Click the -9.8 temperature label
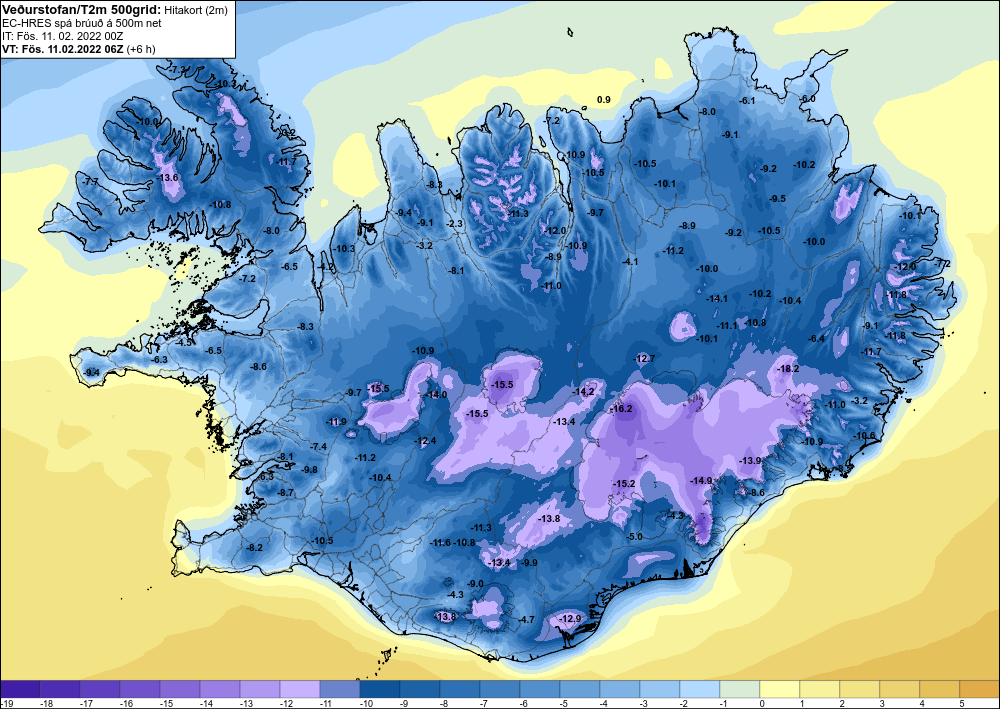The width and height of the screenshot is (1000, 709). [x=310, y=469]
